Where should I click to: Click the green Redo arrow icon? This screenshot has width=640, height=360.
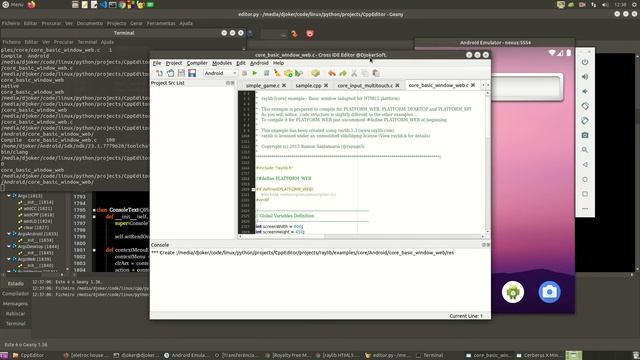pos(343,73)
